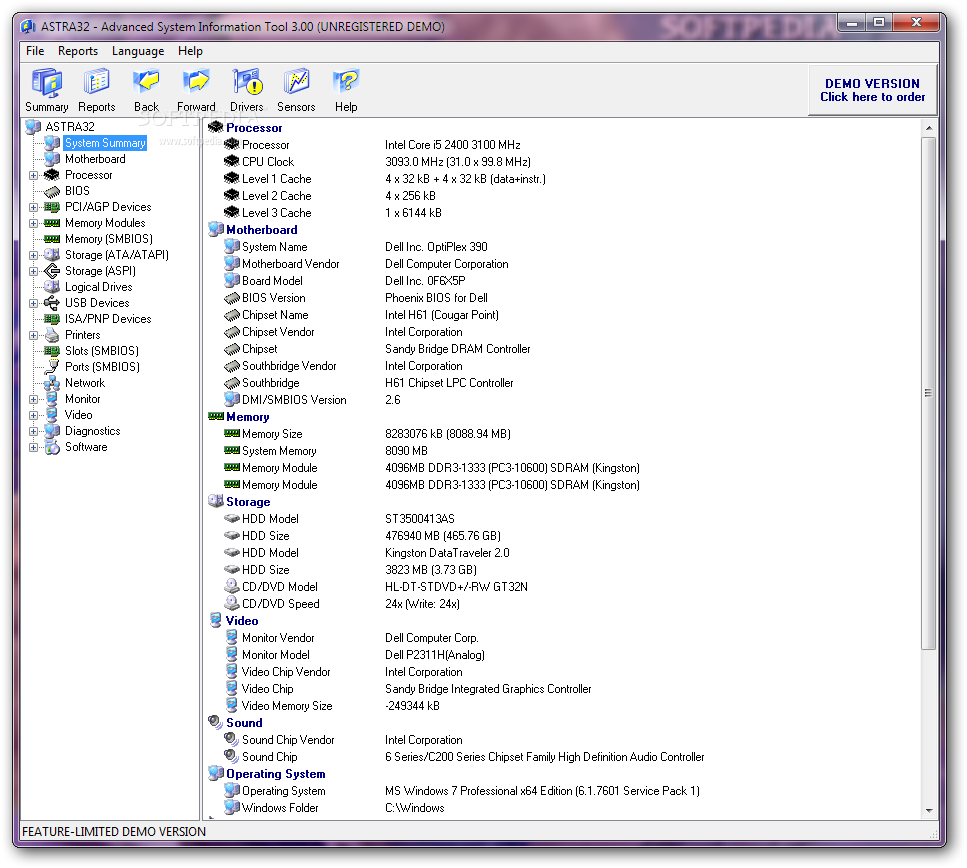Click the Processor section heading

[254, 128]
